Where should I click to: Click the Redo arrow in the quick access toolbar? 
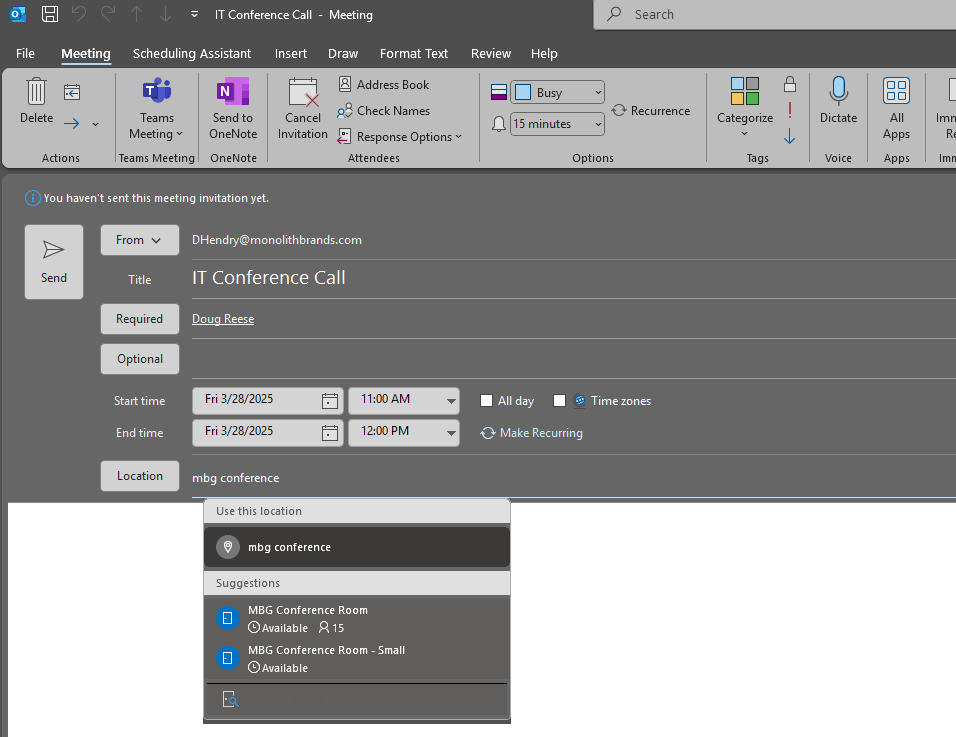107,14
